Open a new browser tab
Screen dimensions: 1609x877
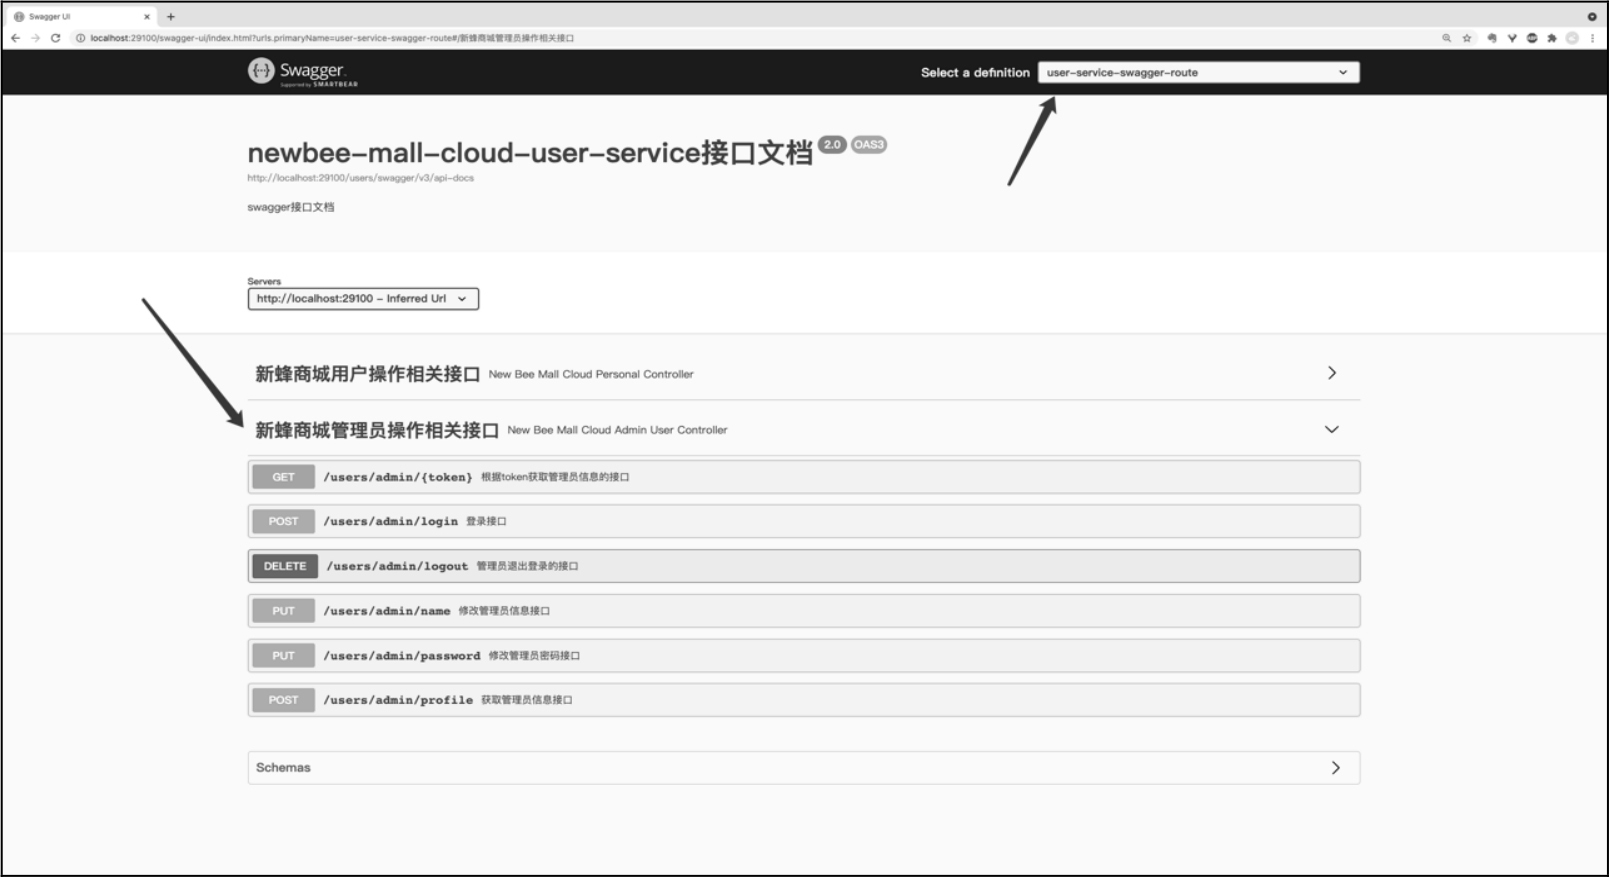click(171, 16)
